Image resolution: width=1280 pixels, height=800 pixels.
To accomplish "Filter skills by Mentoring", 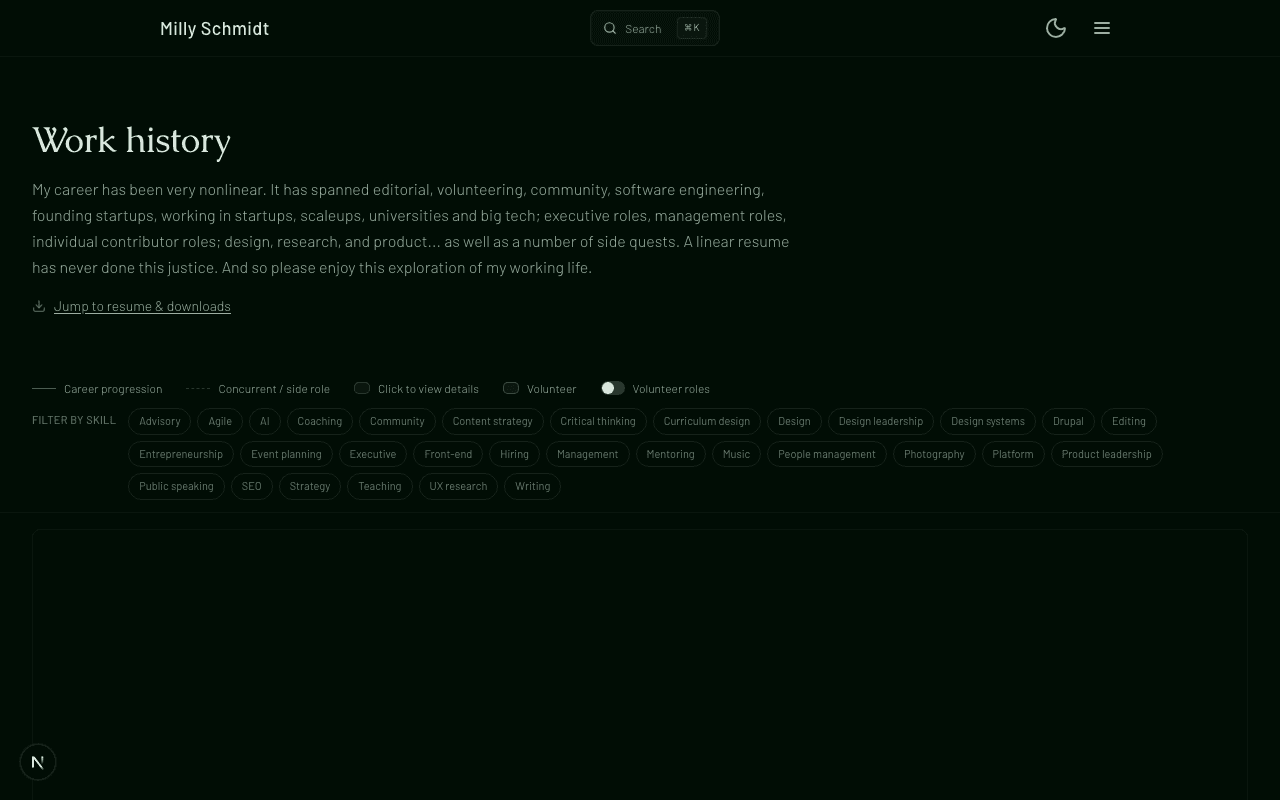I will [670, 454].
